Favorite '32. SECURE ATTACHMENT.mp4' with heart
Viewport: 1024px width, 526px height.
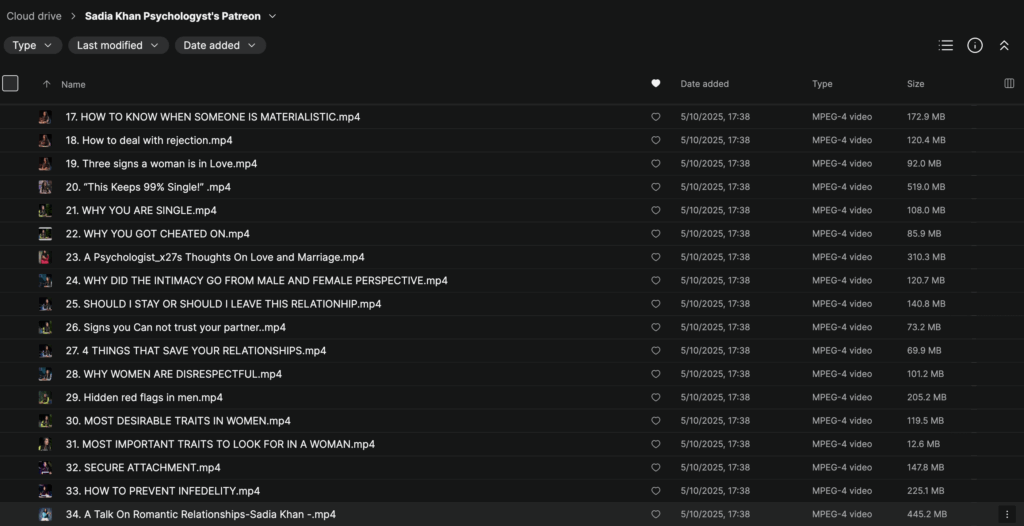tap(656, 468)
